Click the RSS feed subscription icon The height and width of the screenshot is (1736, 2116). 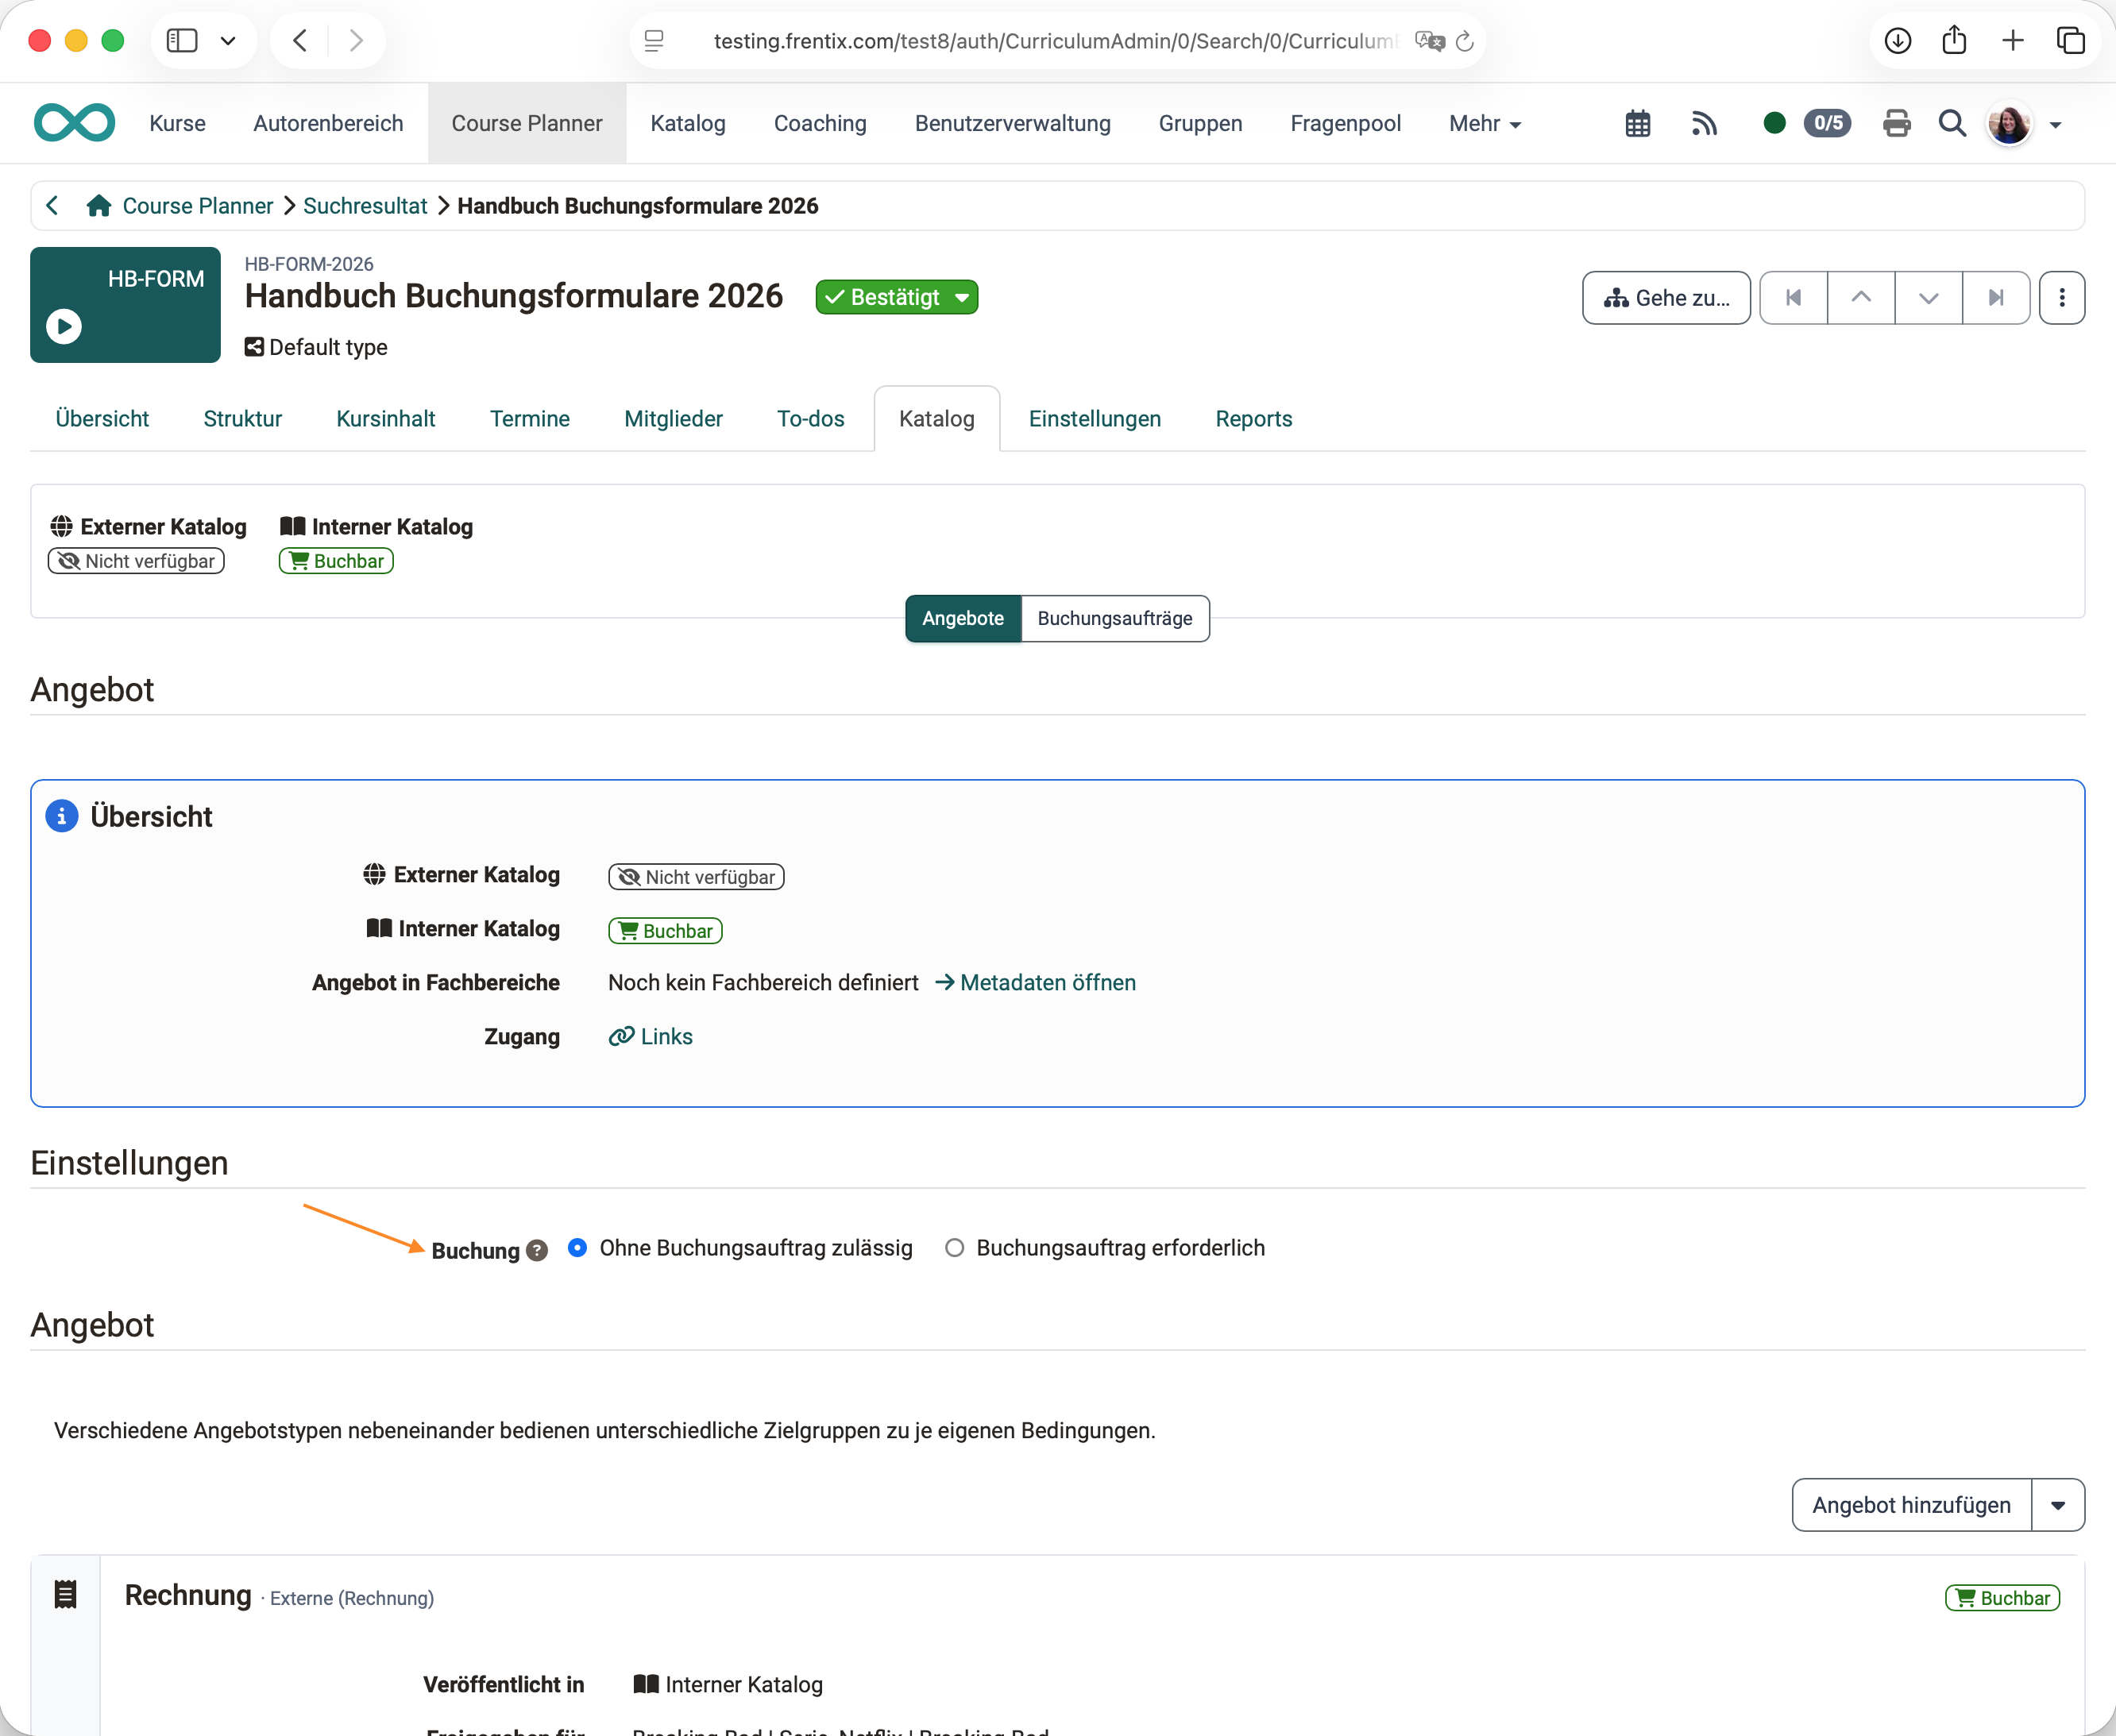(x=1704, y=124)
